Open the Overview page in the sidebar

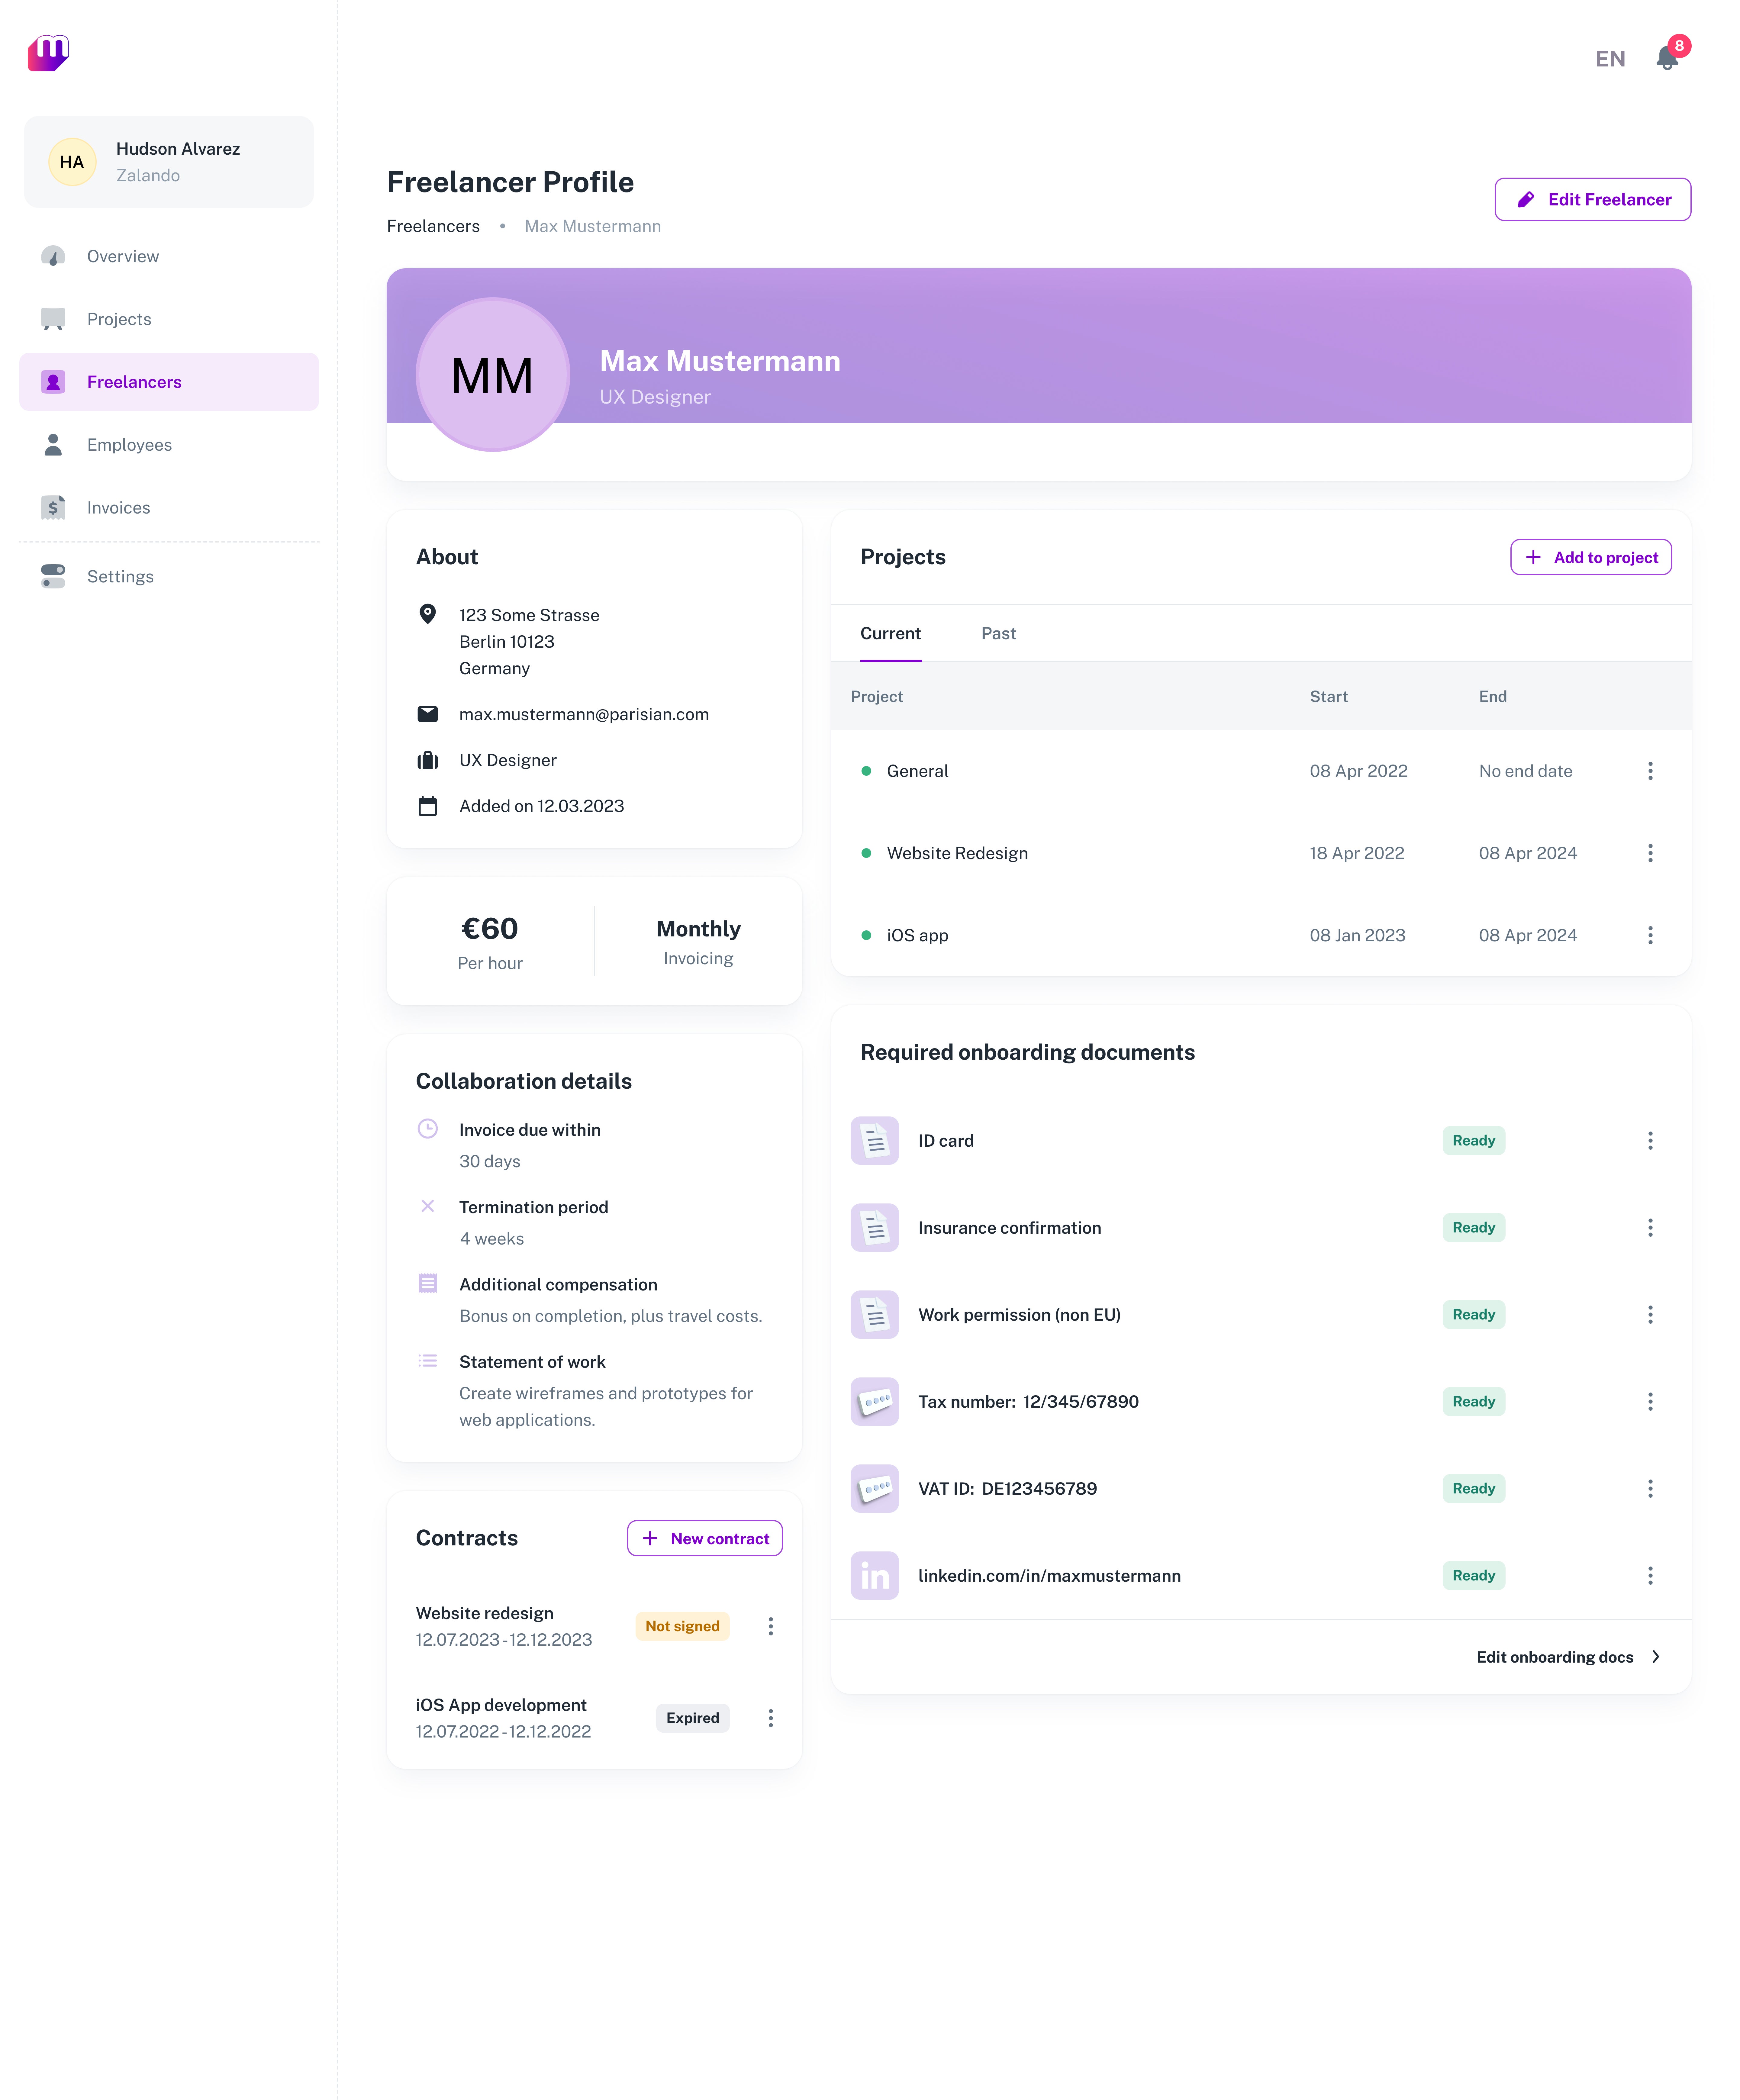coord(122,256)
